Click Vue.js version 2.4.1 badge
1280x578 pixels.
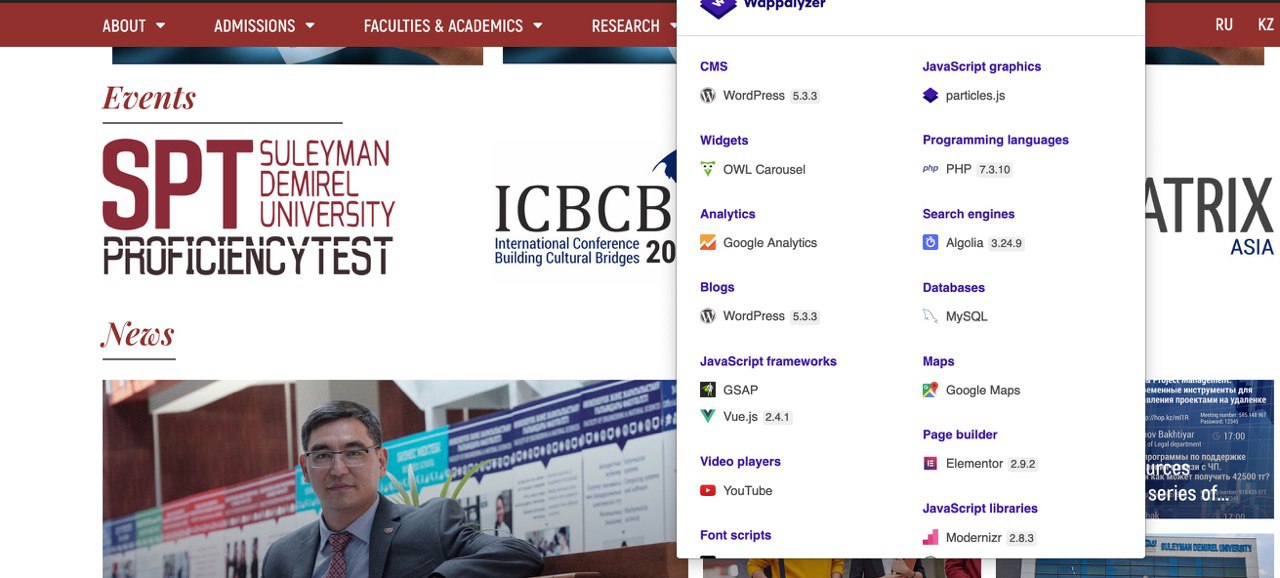tap(777, 417)
